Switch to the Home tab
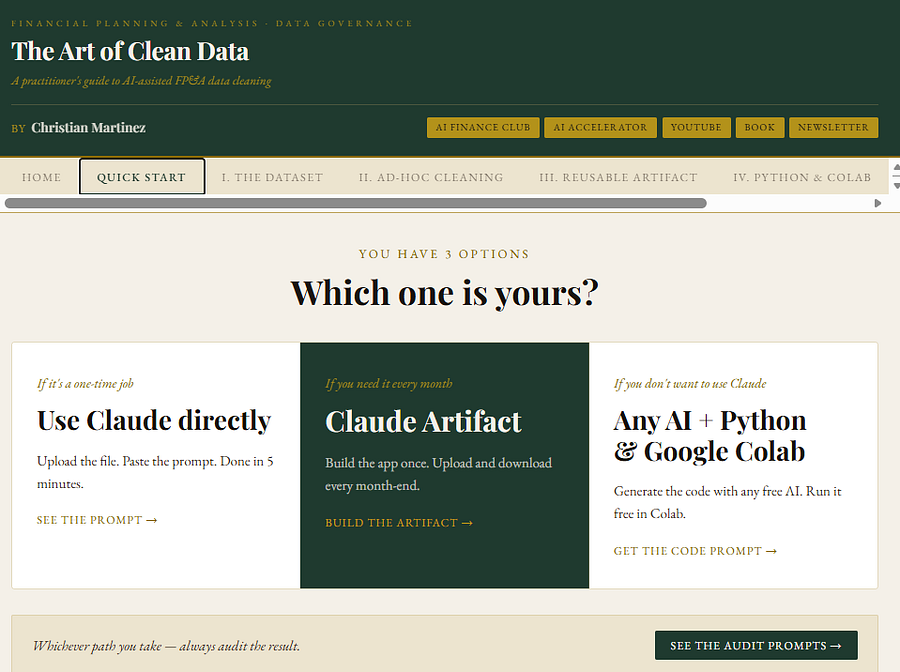This screenshot has height=672, width=900. tap(41, 177)
